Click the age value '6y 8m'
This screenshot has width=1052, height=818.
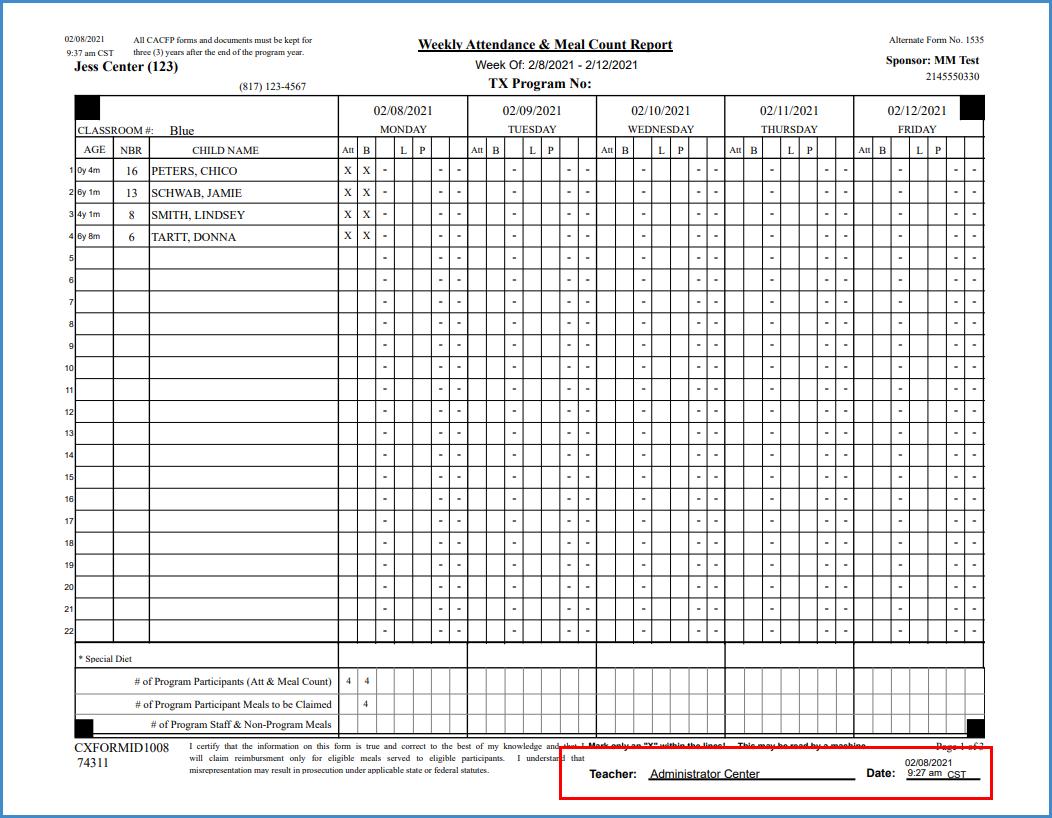89,236
